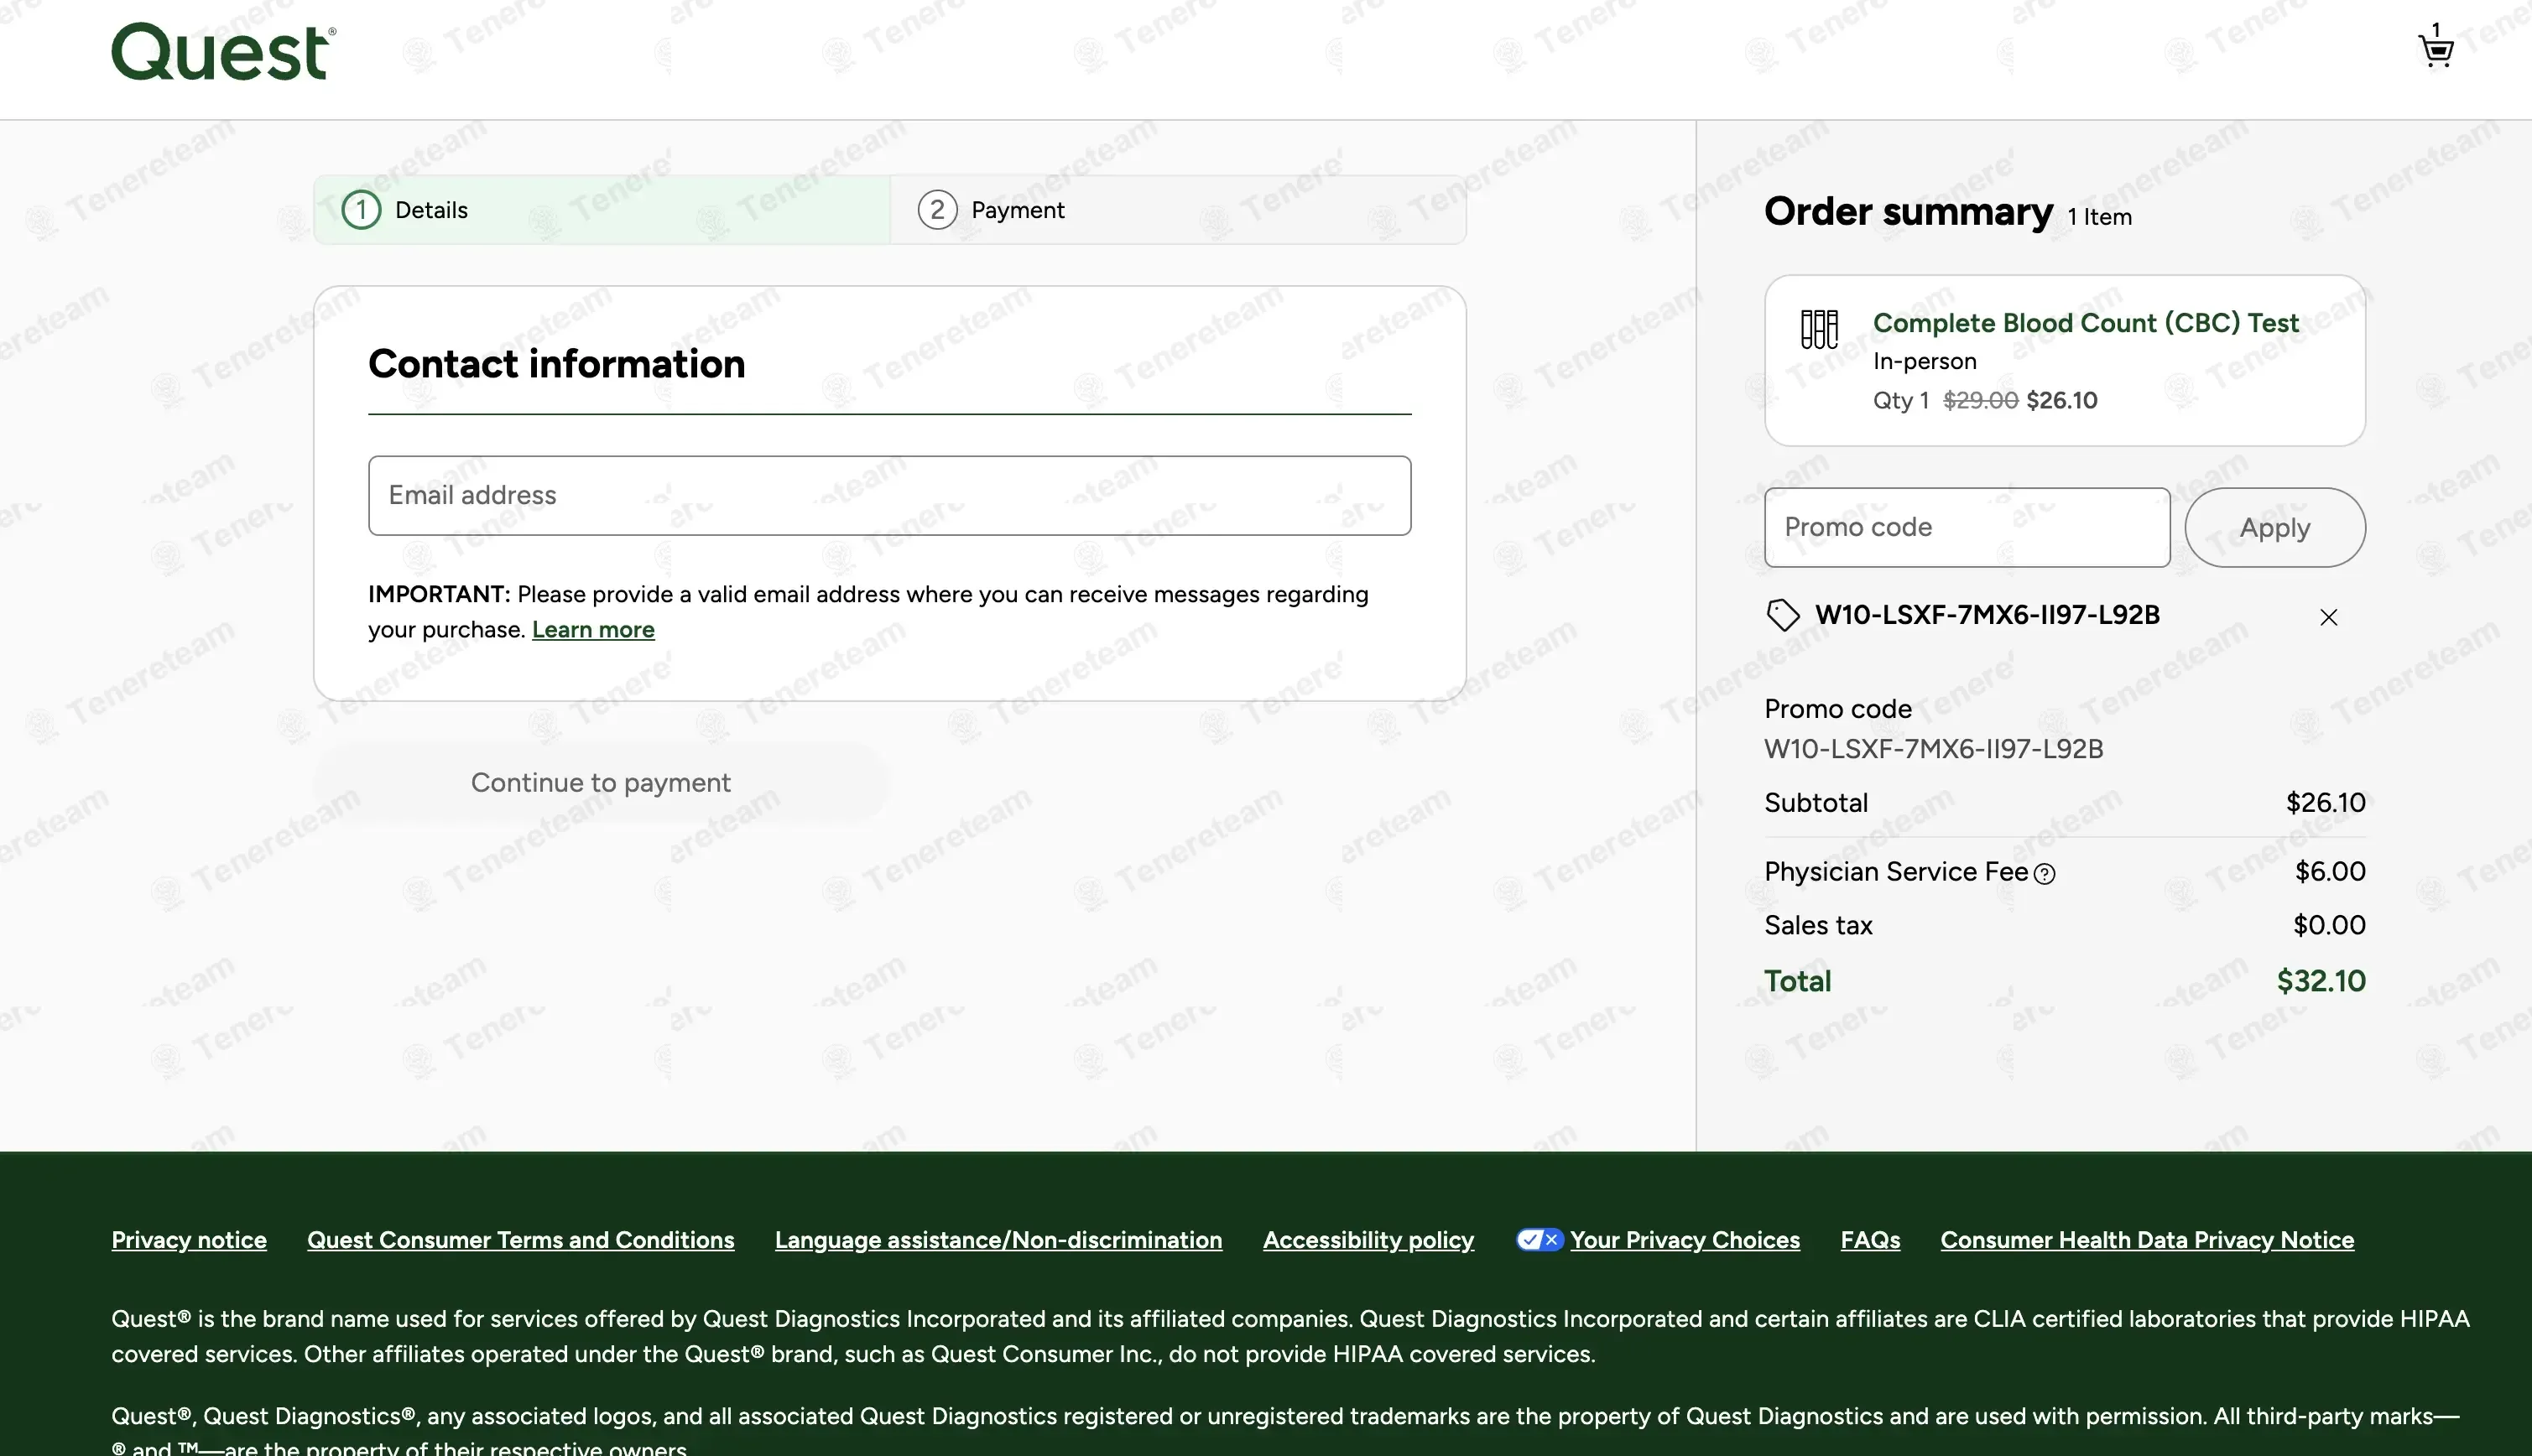Open the shopping cart icon
2532x1456 pixels.
[2436, 49]
